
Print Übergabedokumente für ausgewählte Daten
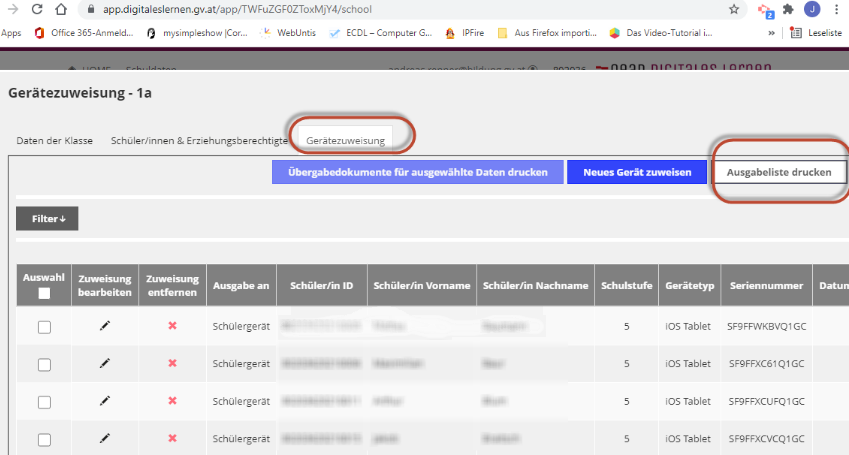tap(416, 172)
